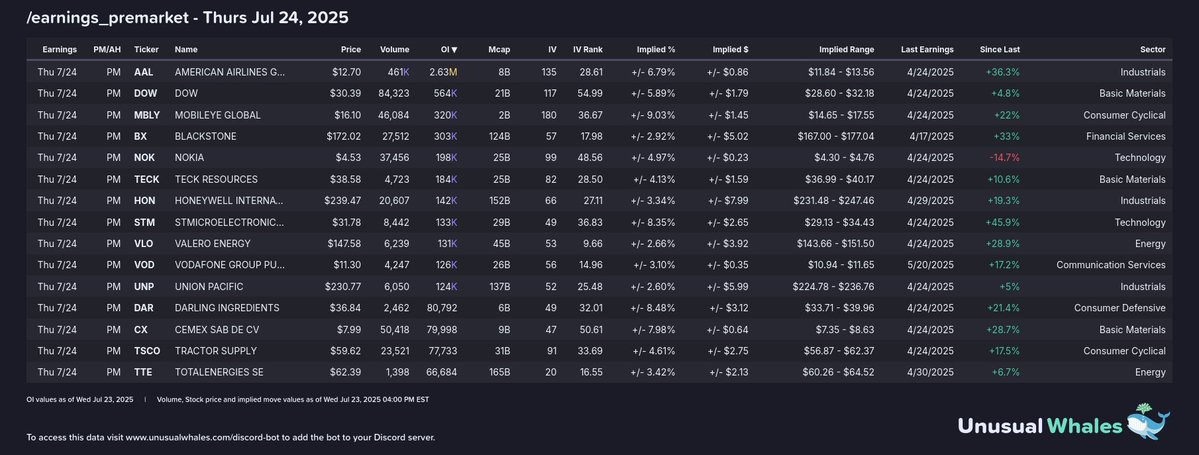Click the 180 IV value
The height and width of the screenshot is (455, 1199).
tap(549, 115)
